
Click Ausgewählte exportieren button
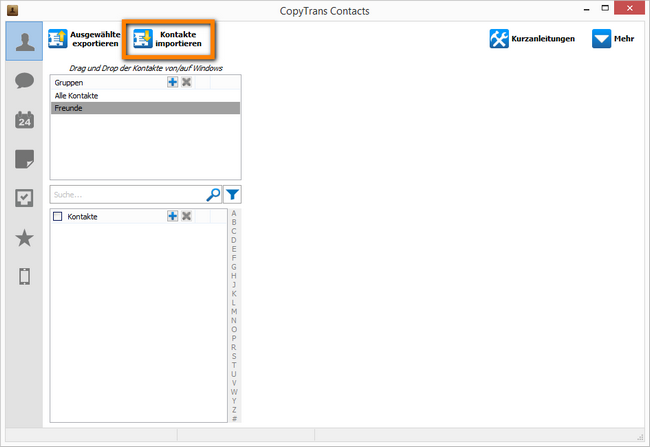pos(84,39)
